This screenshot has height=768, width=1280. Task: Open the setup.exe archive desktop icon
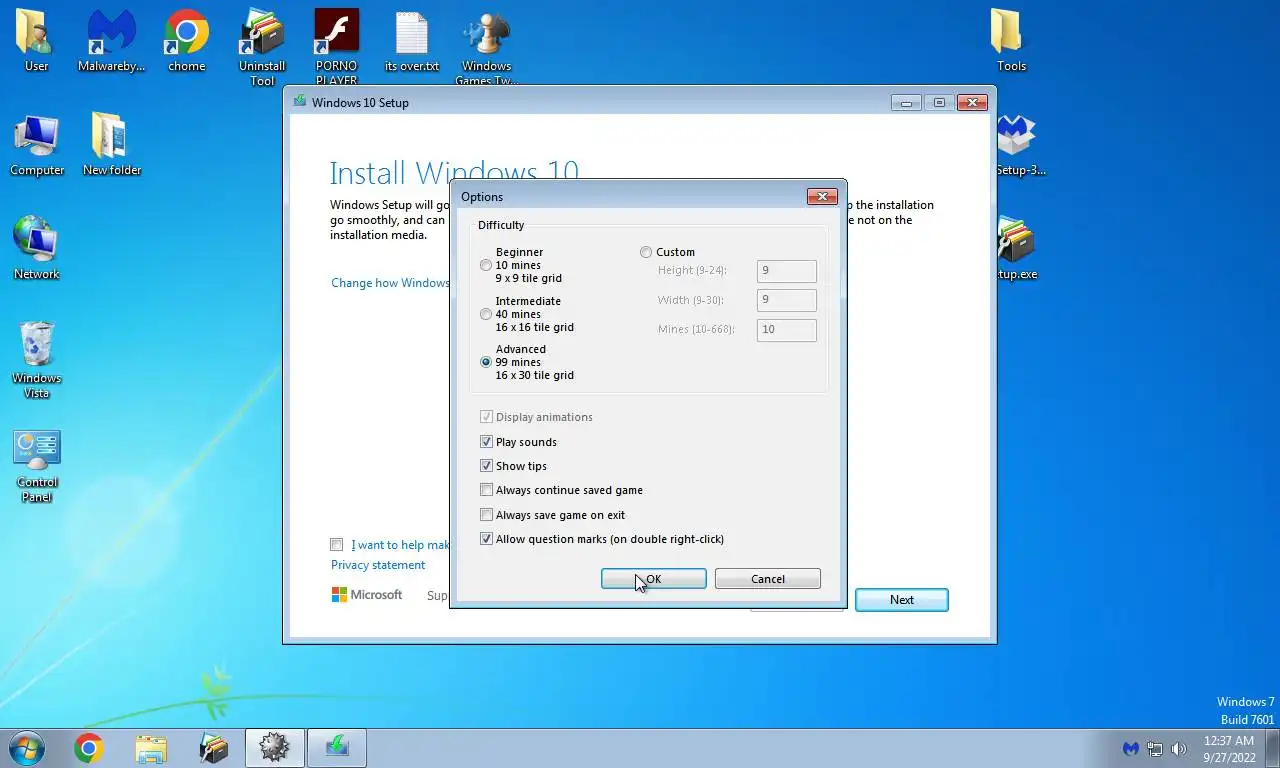1017,249
